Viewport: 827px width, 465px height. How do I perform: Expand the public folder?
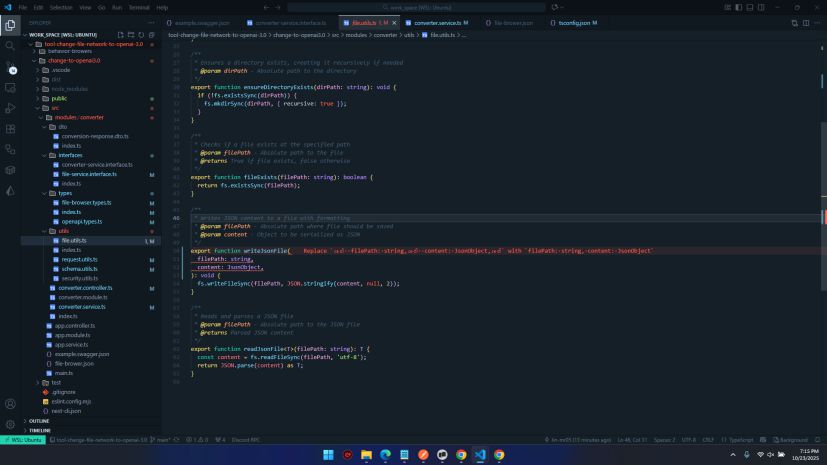(59, 99)
